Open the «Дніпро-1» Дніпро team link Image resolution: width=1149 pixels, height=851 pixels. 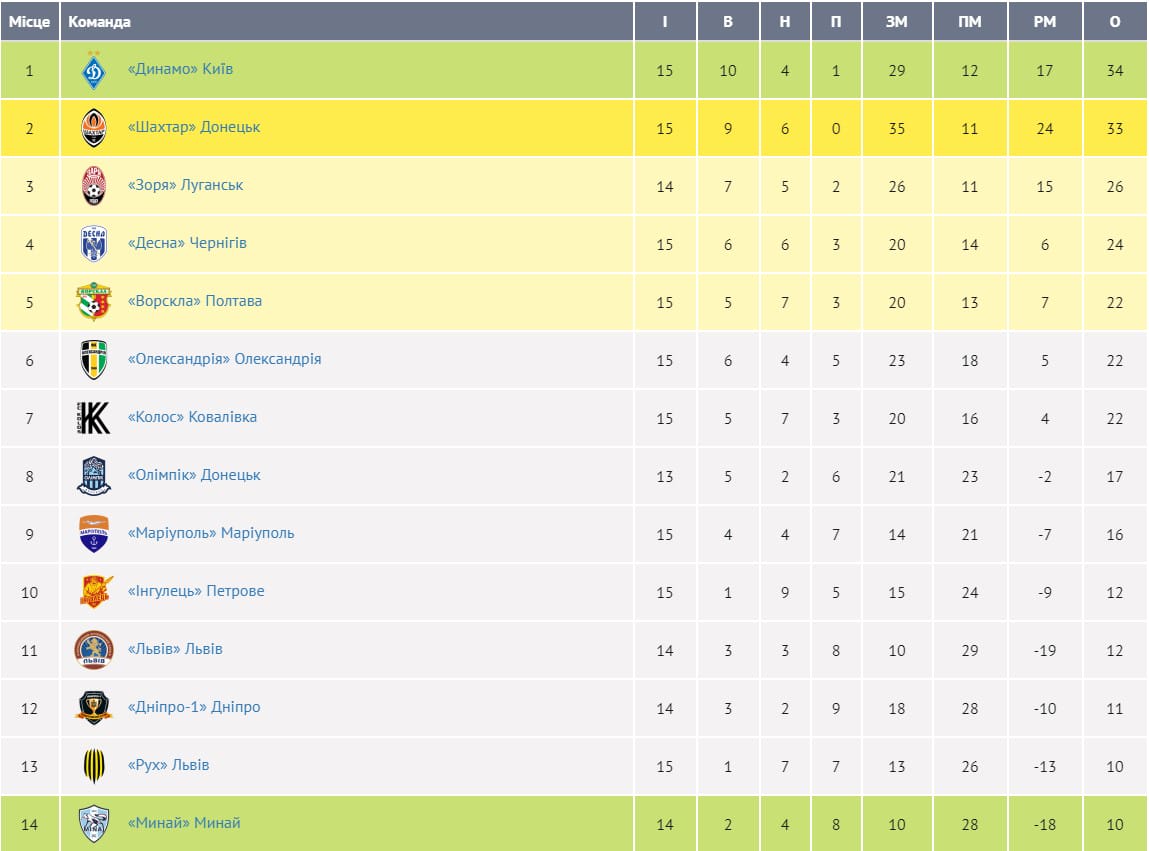coord(194,707)
